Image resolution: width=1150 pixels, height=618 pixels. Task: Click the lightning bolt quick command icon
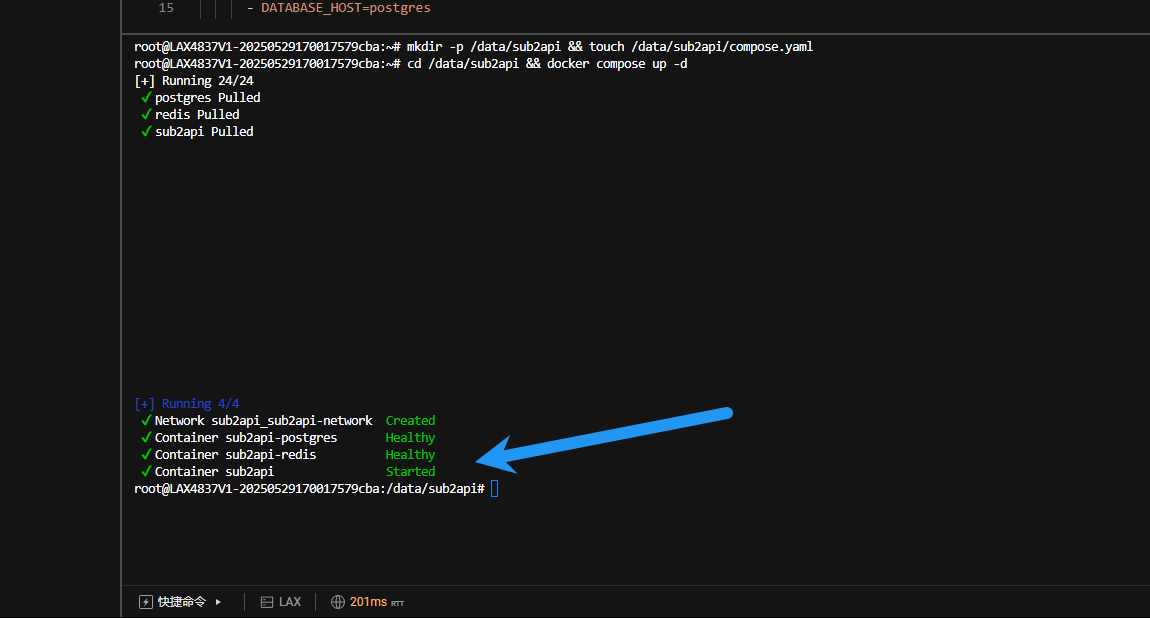(x=146, y=602)
